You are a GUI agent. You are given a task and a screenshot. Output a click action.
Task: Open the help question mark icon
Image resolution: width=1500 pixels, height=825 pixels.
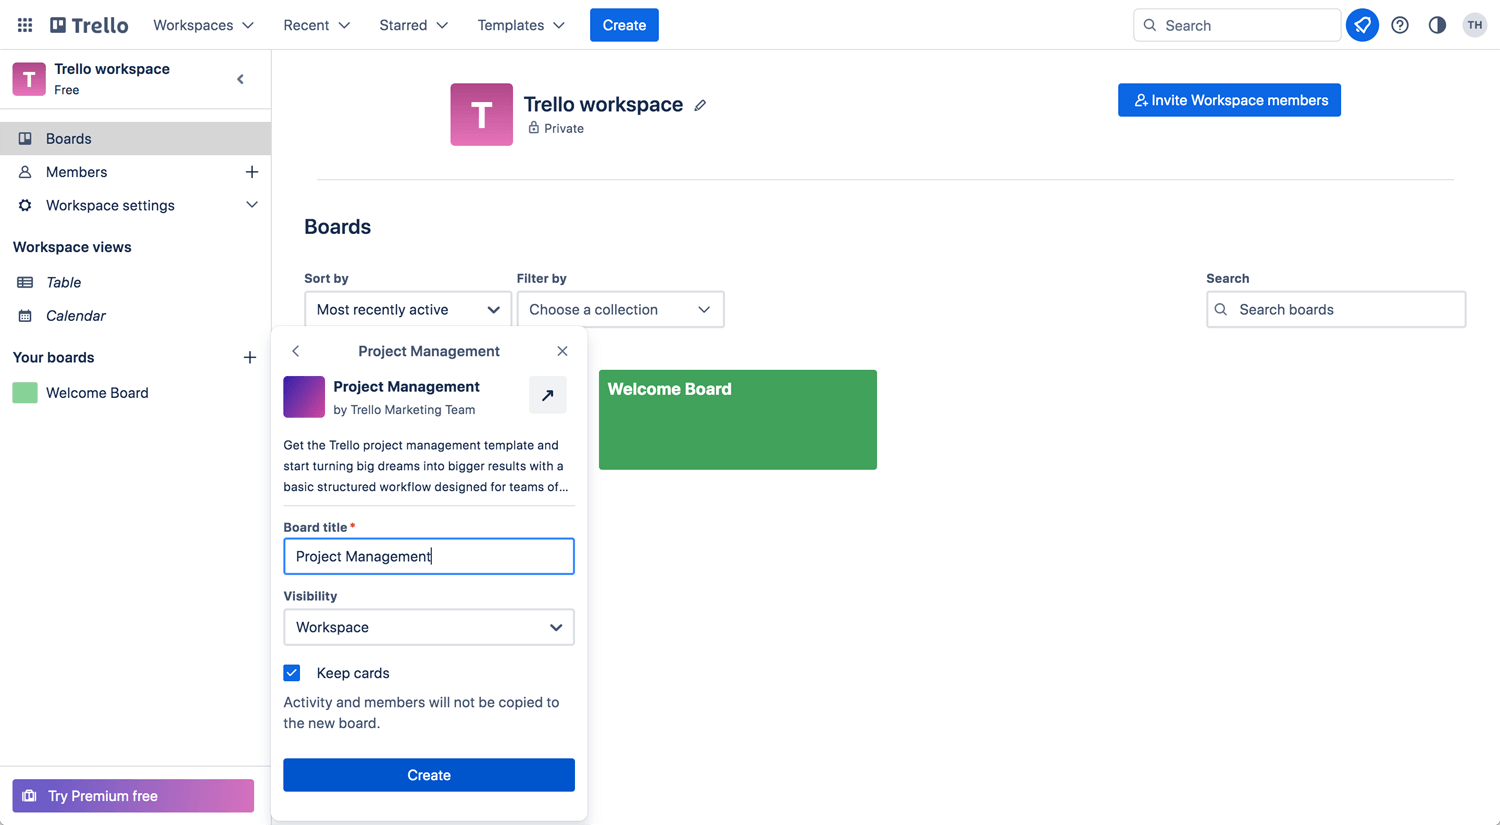tap(1400, 25)
